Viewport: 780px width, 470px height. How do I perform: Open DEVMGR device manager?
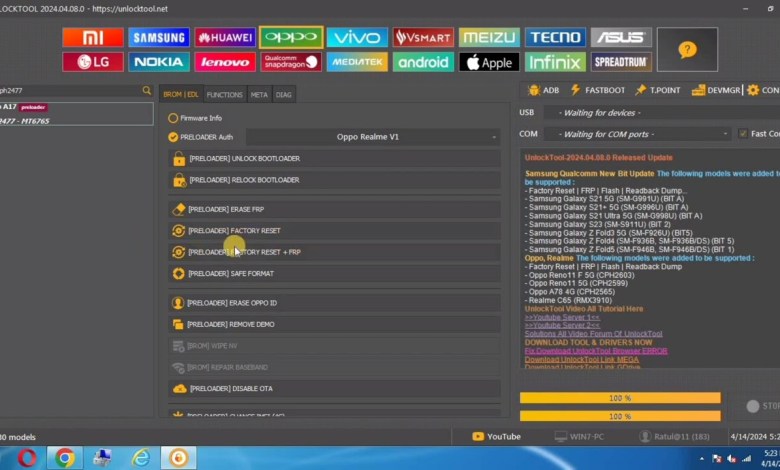point(716,90)
